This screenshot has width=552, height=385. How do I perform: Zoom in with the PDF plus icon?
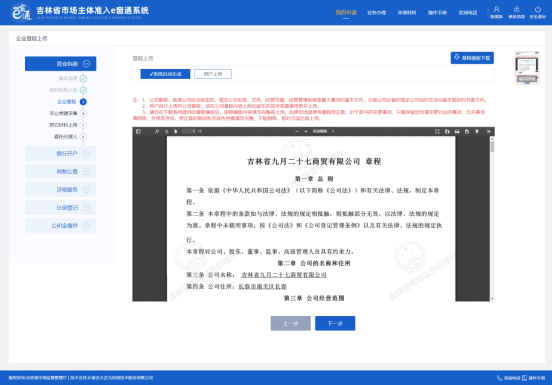tap(306, 131)
